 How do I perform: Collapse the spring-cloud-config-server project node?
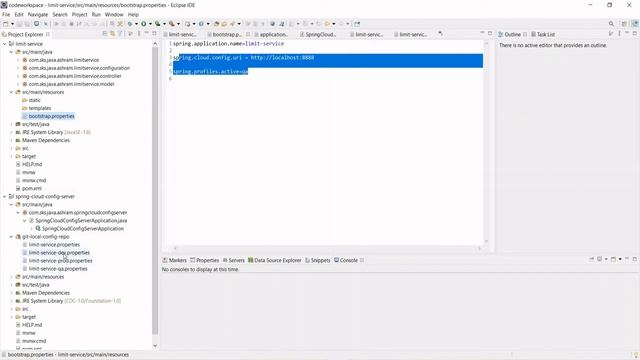point(4,196)
